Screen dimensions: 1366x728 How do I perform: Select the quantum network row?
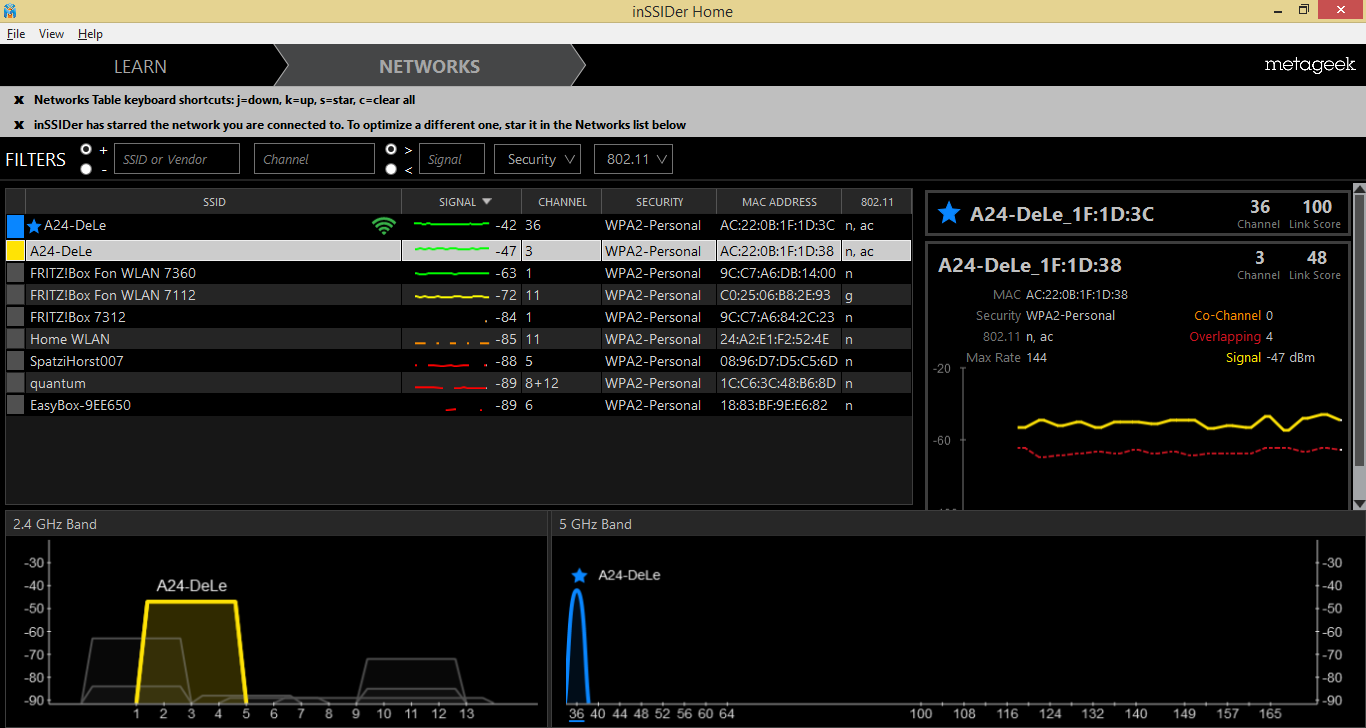tap(459, 383)
